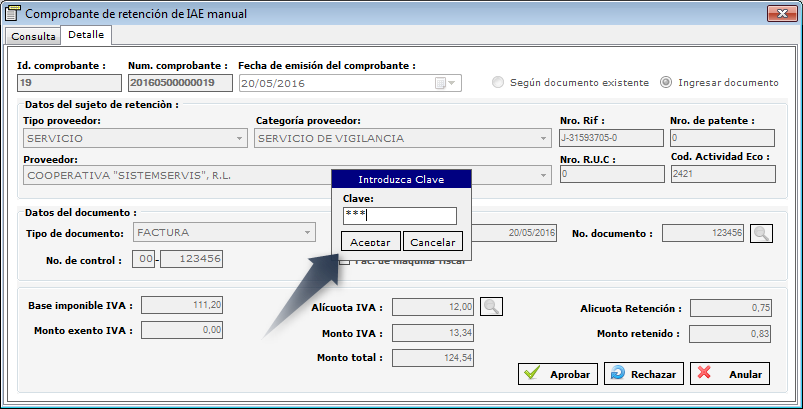
Task: Expand the Tipo de documento dropdown
Action: click(x=307, y=232)
